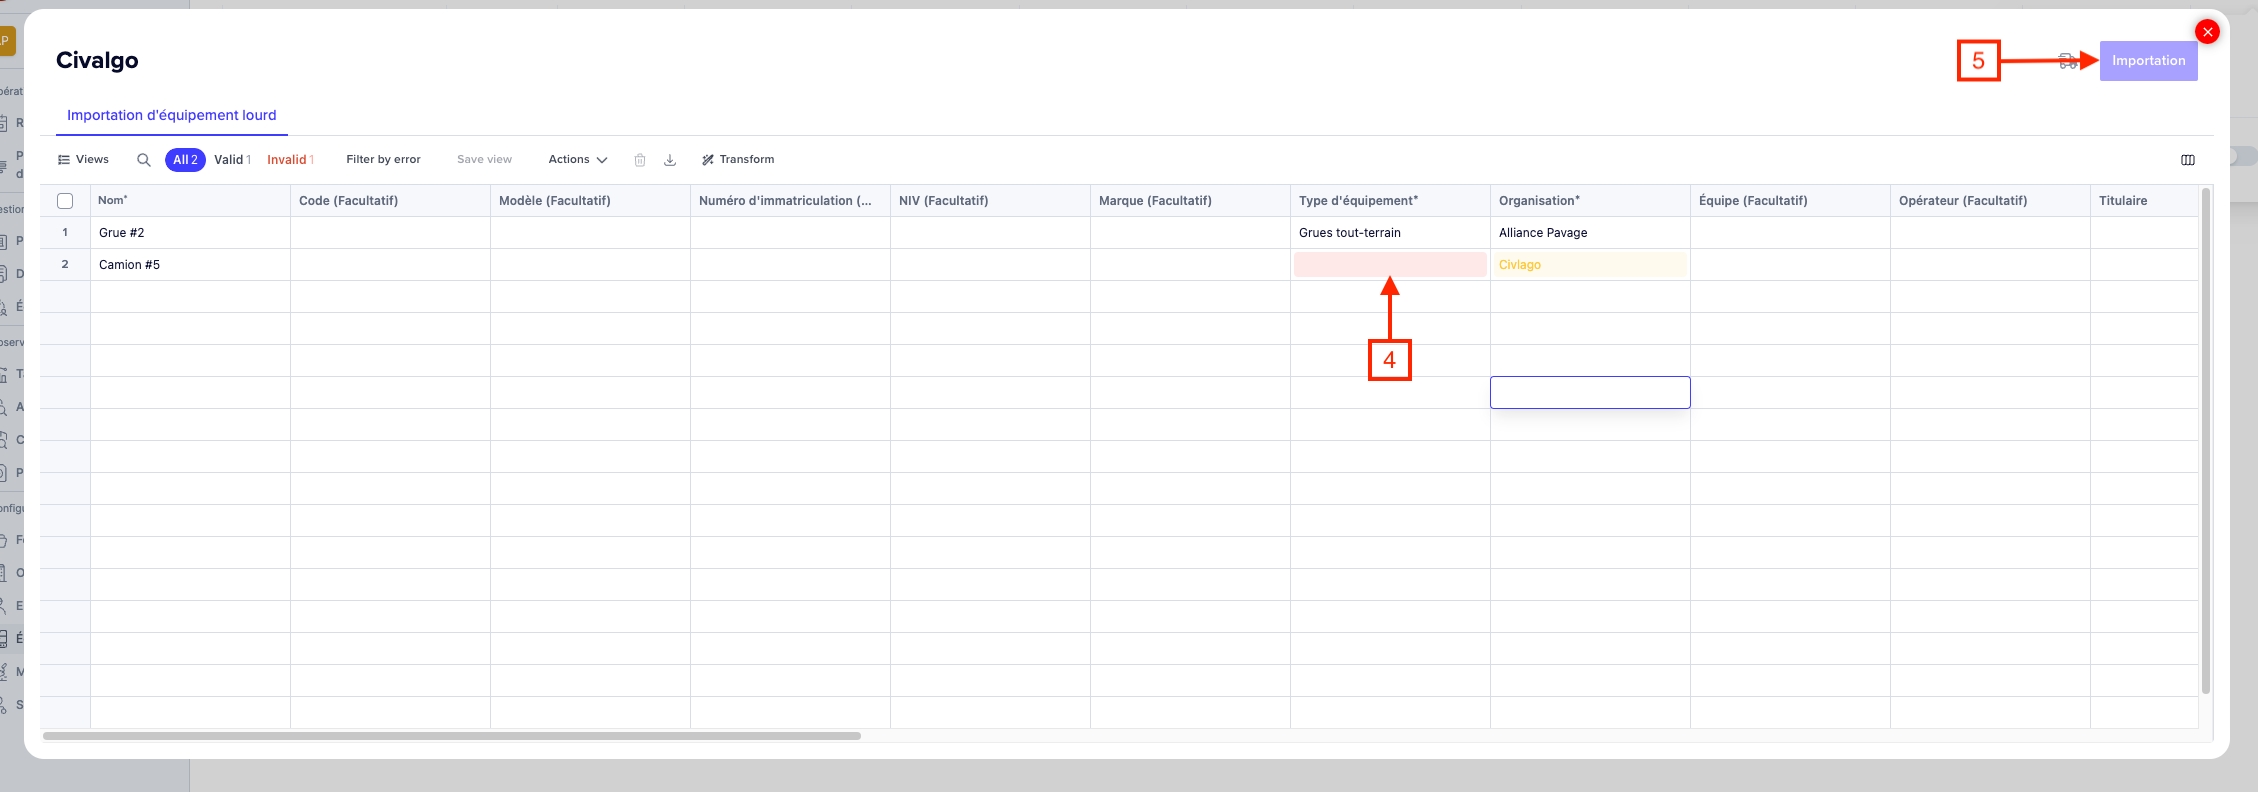
Task: Click the download export icon
Action: (x=670, y=160)
